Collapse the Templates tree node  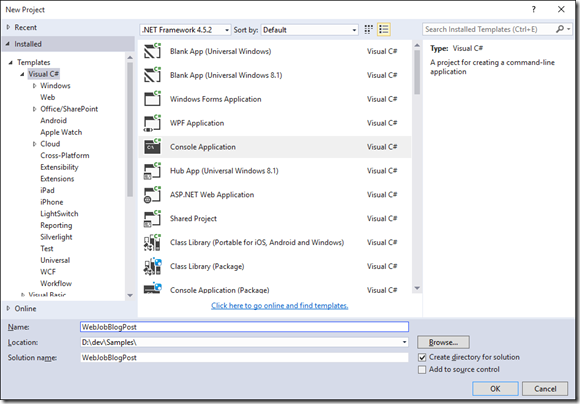coord(11,63)
